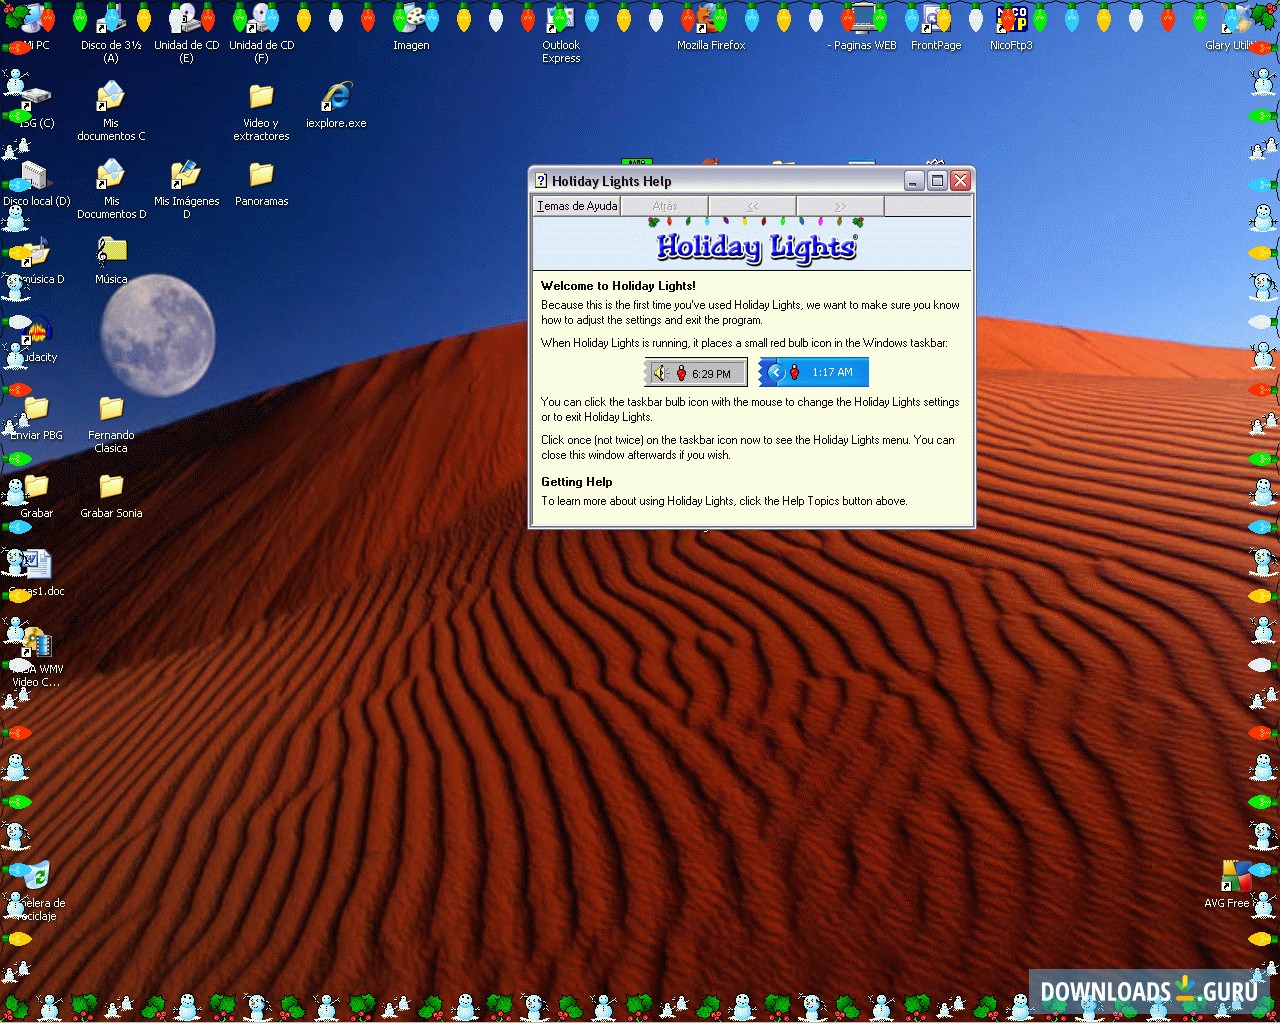Viewport: 1280px width, 1024px height.
Task: Select the Mi PC desktop icon
Action: tap(36, 20)
